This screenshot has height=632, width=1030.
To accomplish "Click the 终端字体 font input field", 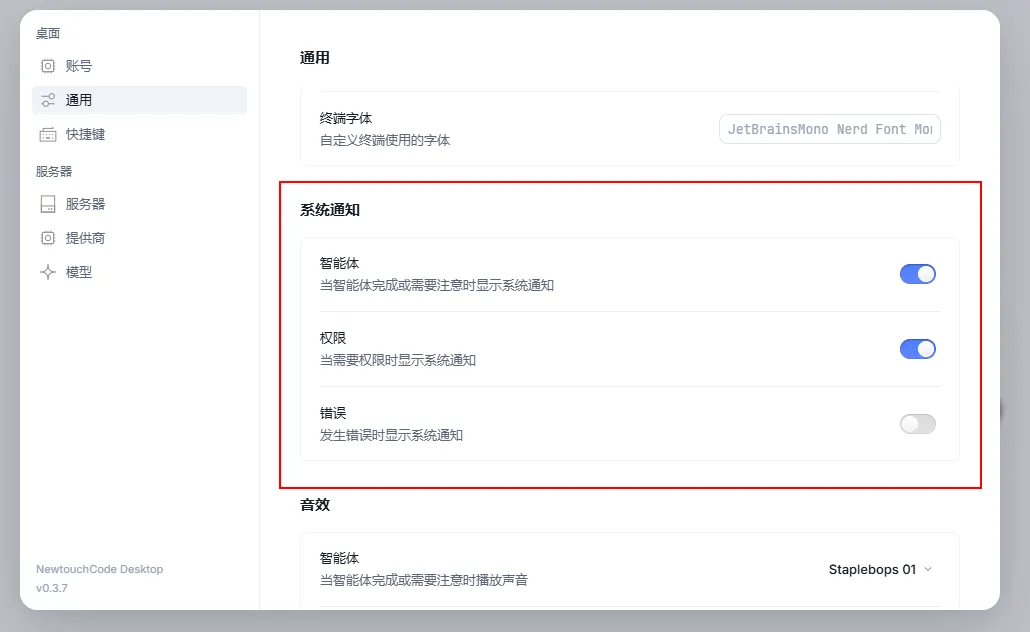I will click(830, 129).
